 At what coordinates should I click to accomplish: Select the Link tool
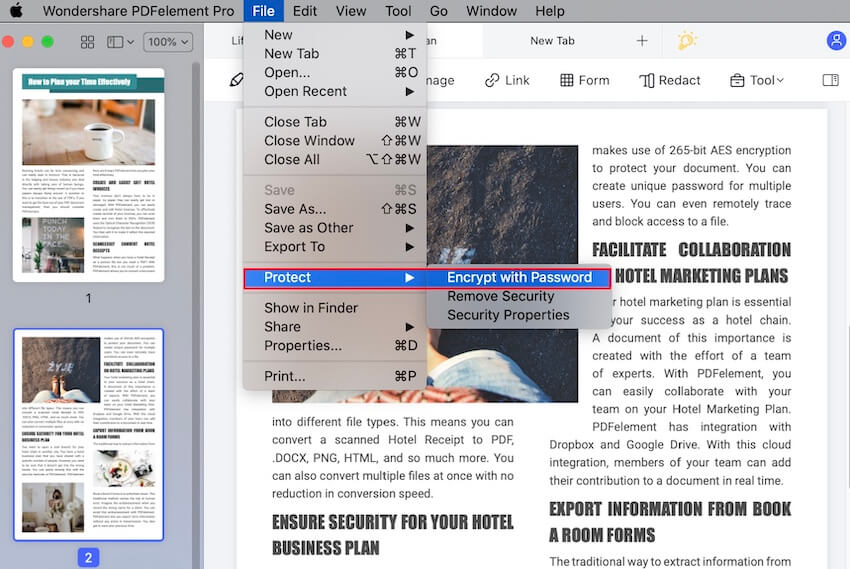point(507,80)
